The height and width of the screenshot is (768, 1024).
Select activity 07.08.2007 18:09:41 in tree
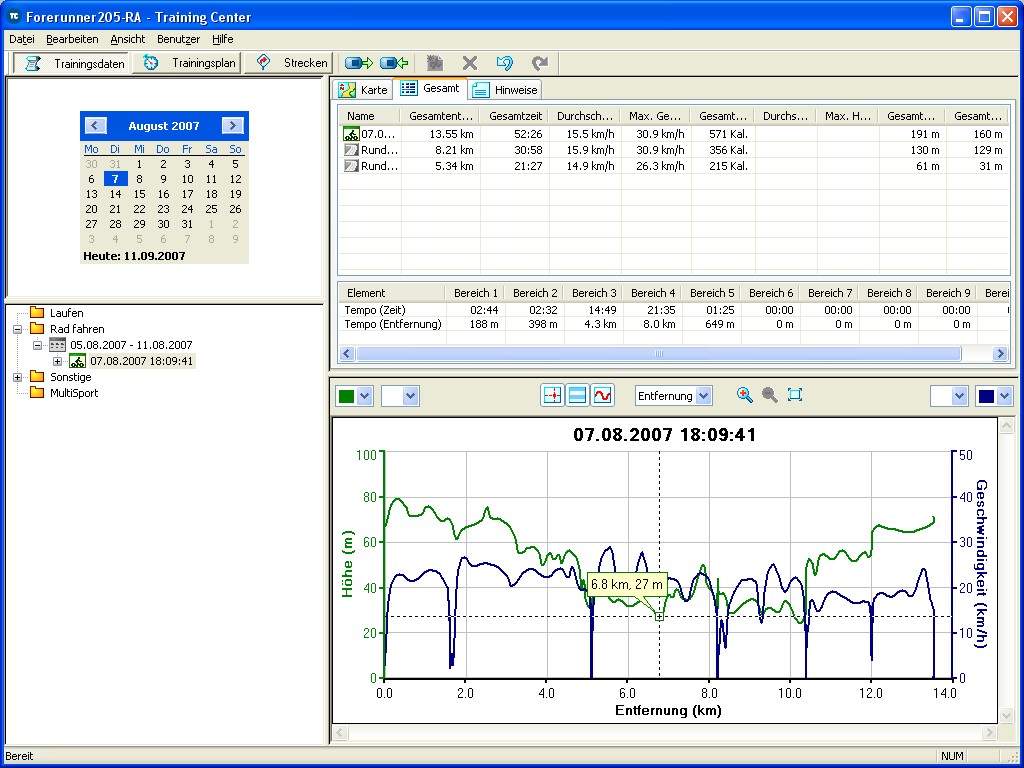pos(141,360)
